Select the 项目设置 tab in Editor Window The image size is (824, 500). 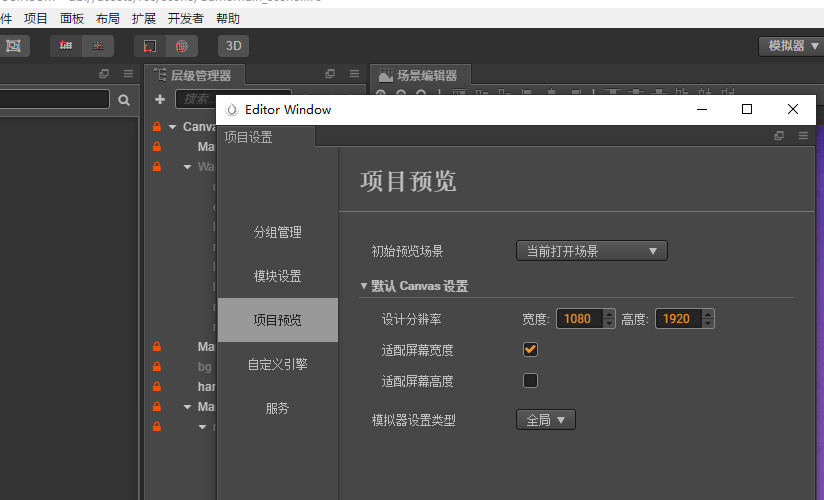(266, 137)
